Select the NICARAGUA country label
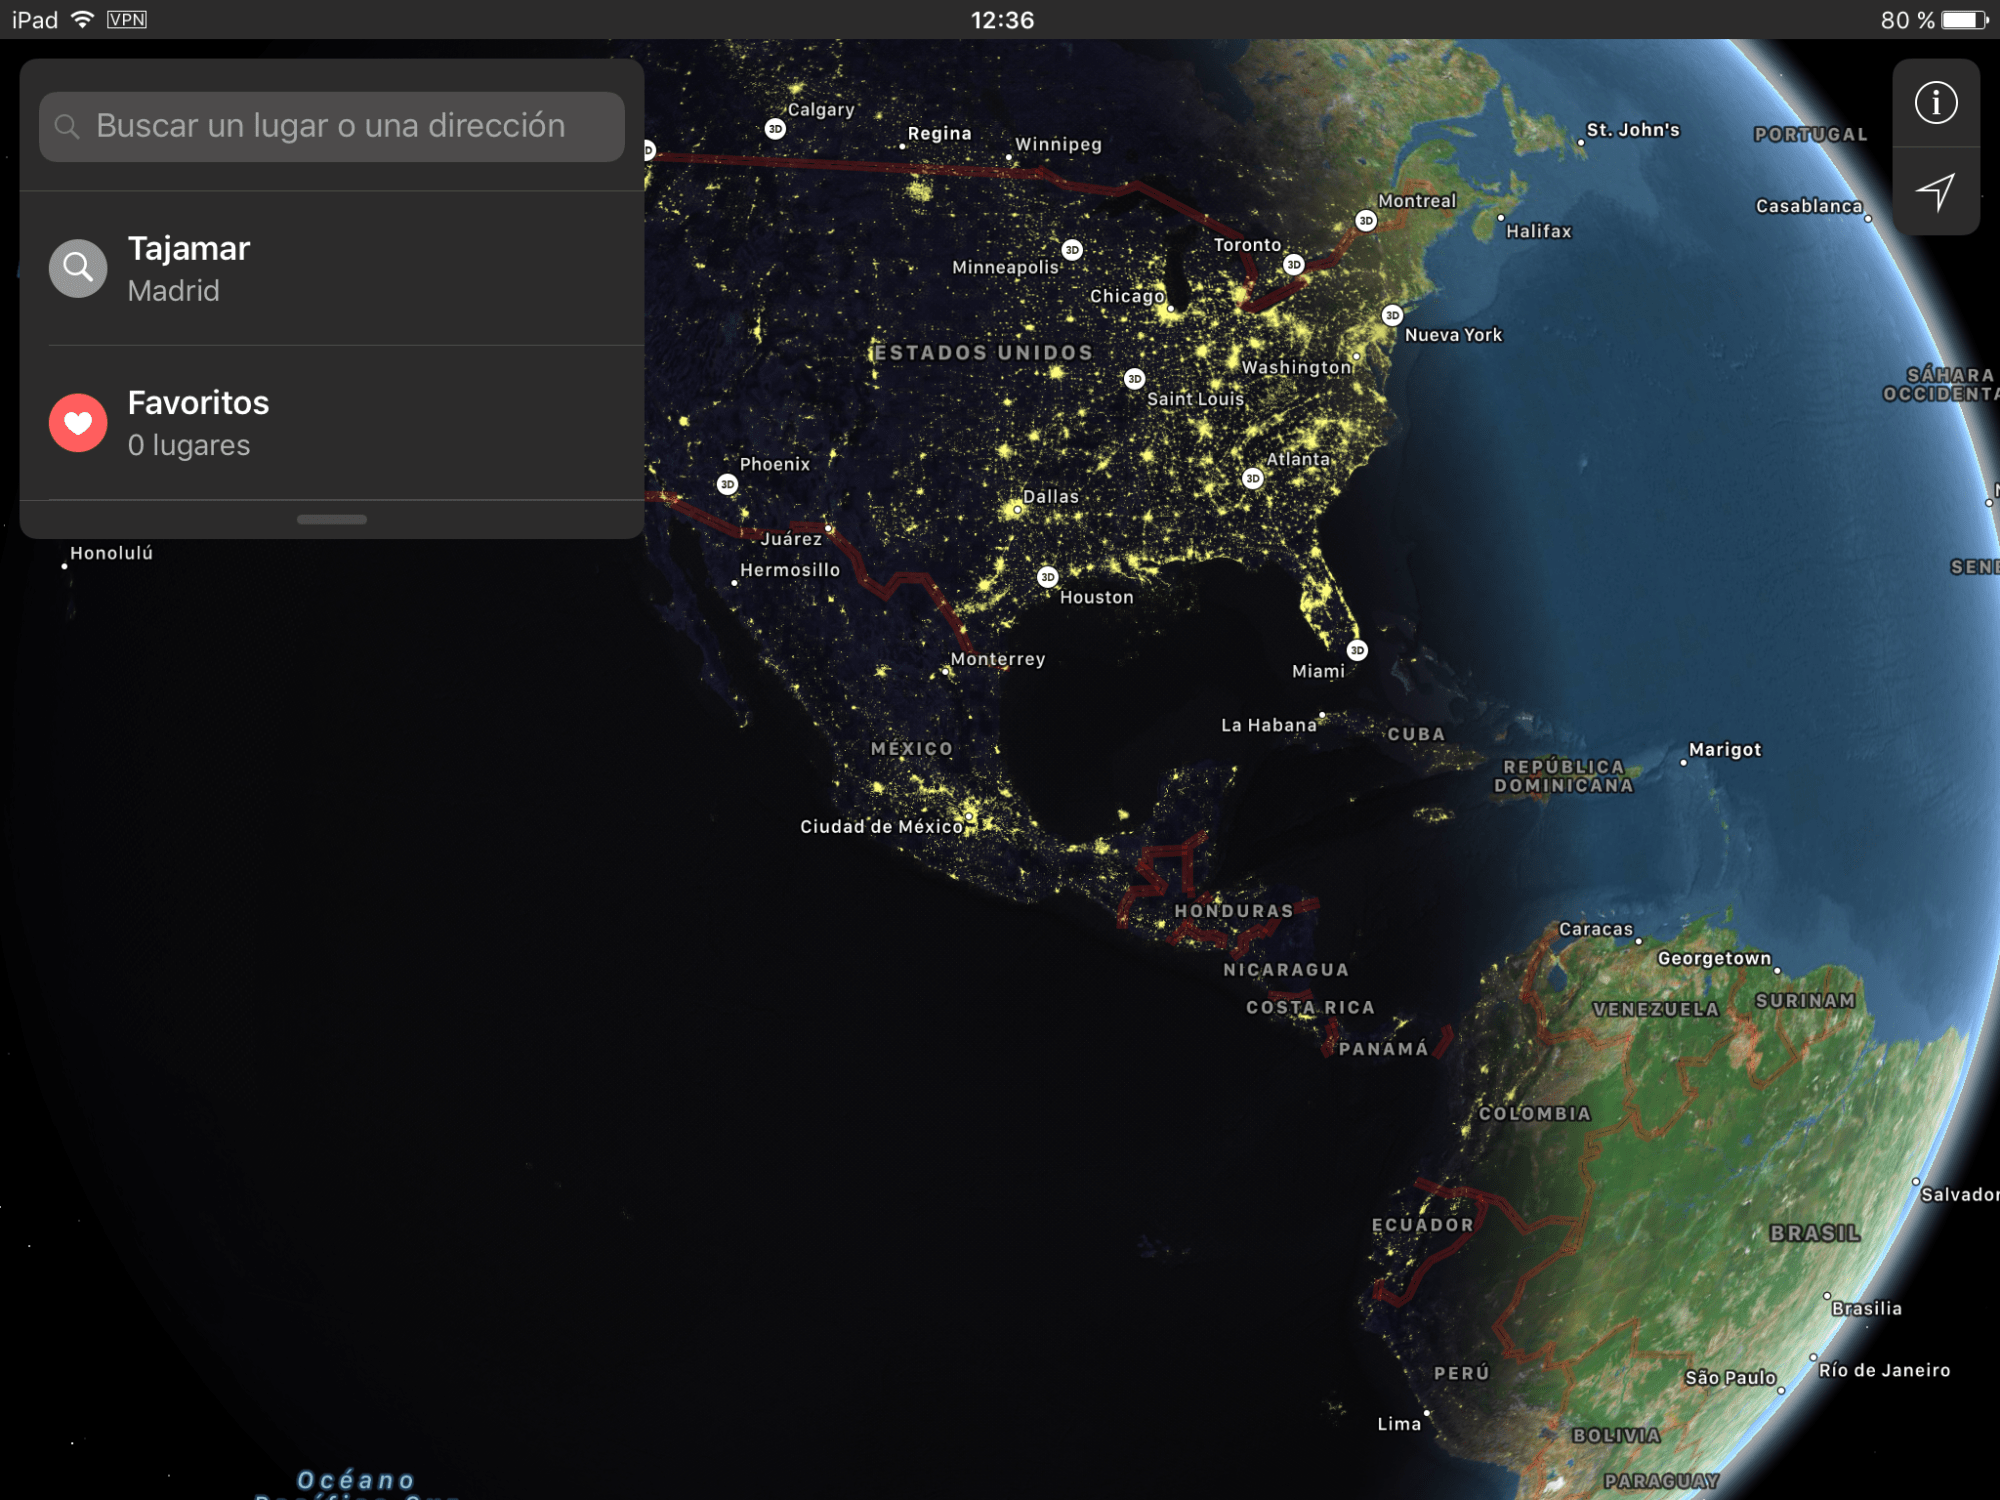Viewport: 2000px width, 1500px height. pos(1286,970)
